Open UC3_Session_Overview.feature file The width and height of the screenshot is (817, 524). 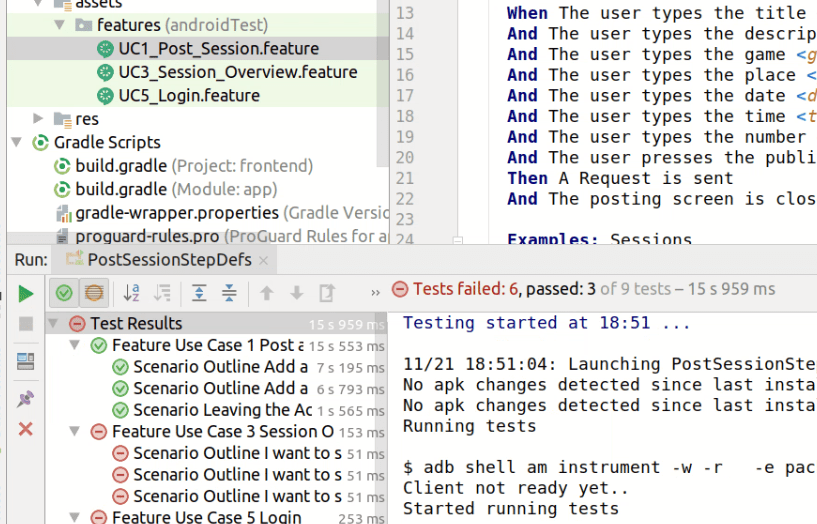point(237,72)
